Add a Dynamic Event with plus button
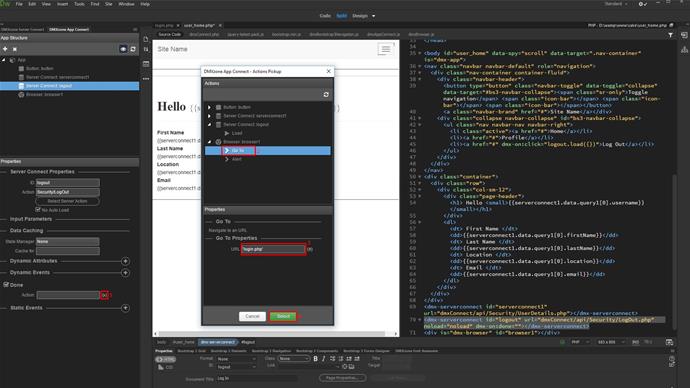The image size is (690, 388). [x=125, y=273]
